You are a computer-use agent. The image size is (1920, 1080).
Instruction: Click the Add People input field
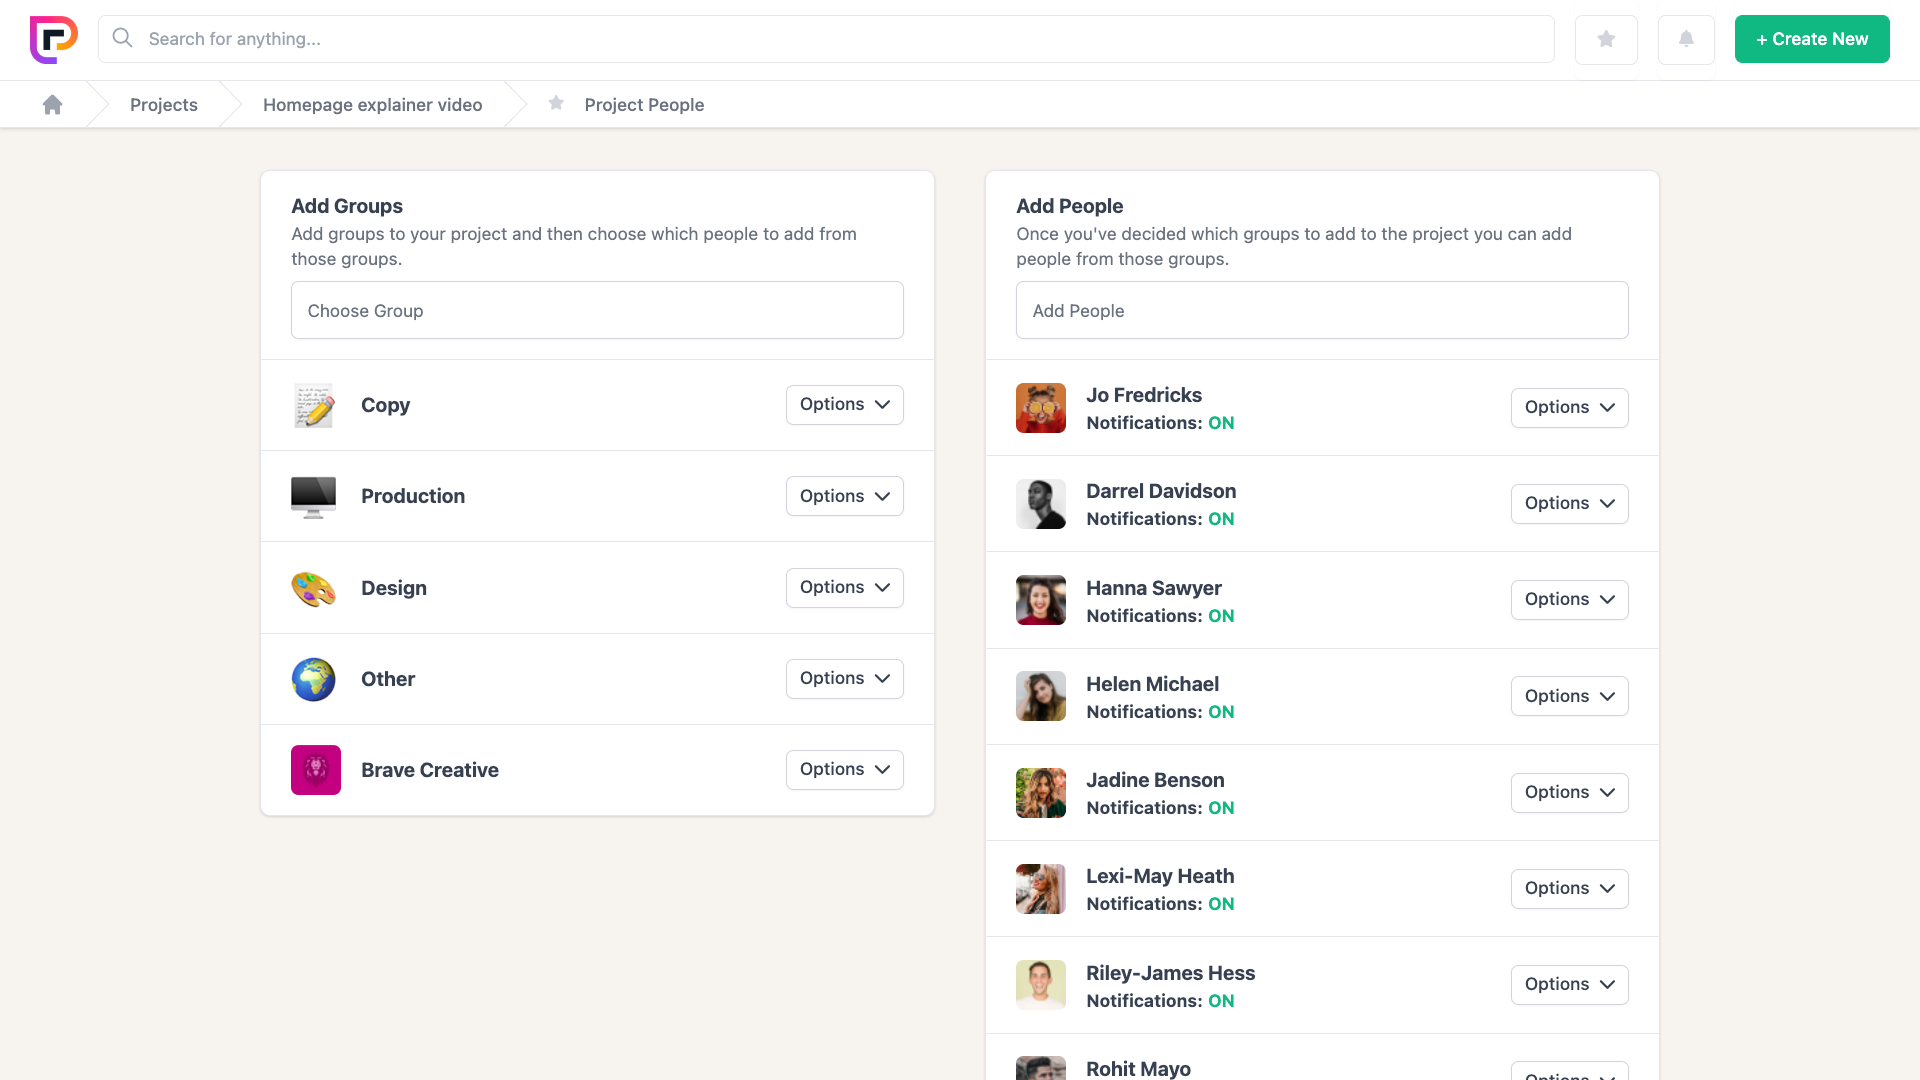coord(1321,311)
